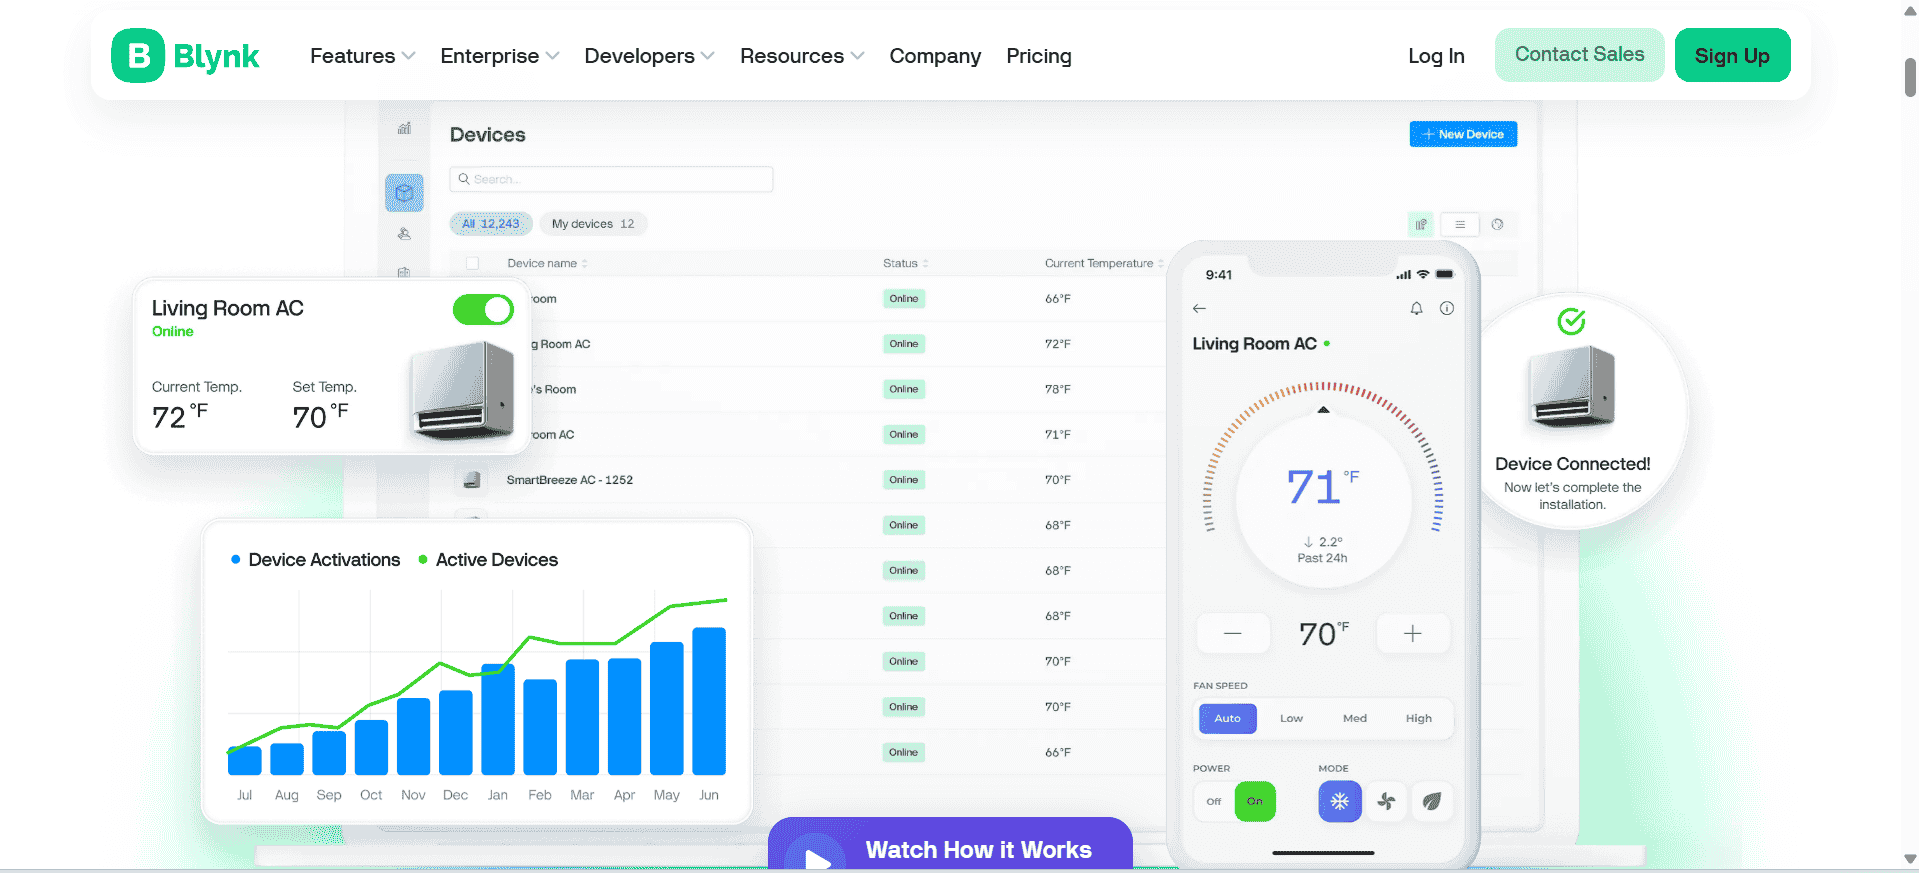Click the devices cube sidebar icon
The image size is (1919, 873).
tap(404, 192)
